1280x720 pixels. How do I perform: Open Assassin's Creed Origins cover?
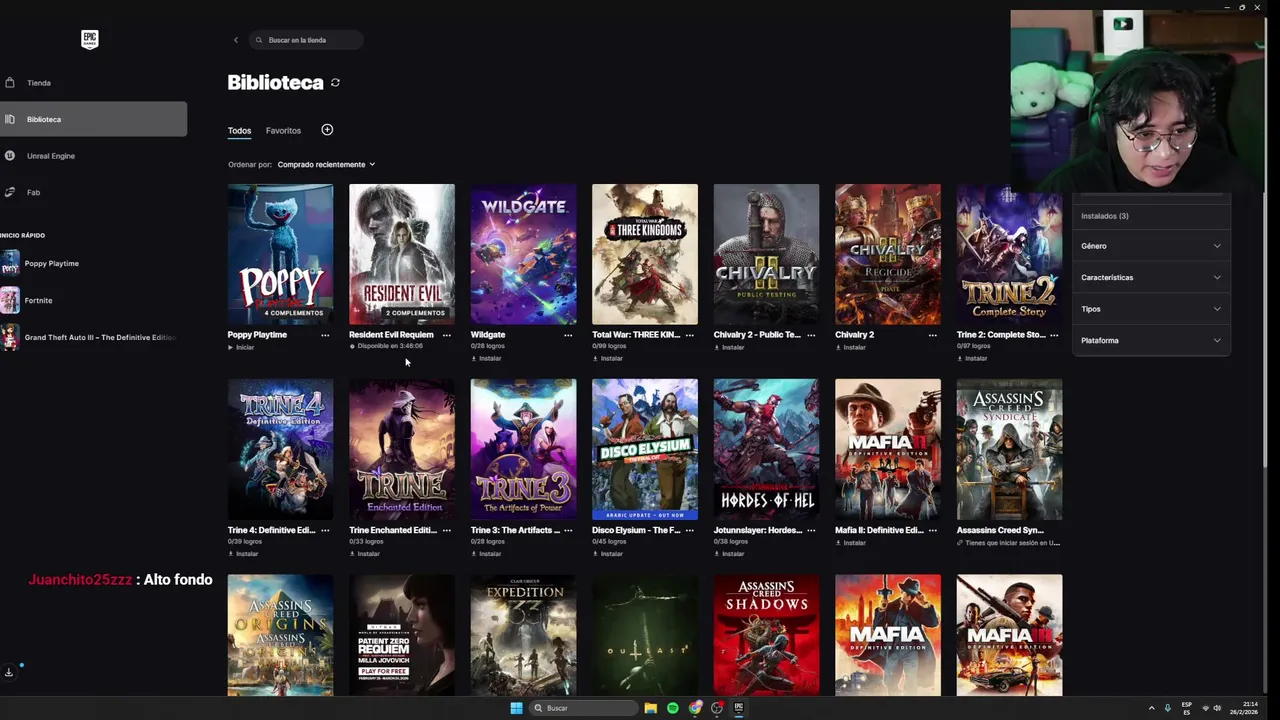[280, 635]
